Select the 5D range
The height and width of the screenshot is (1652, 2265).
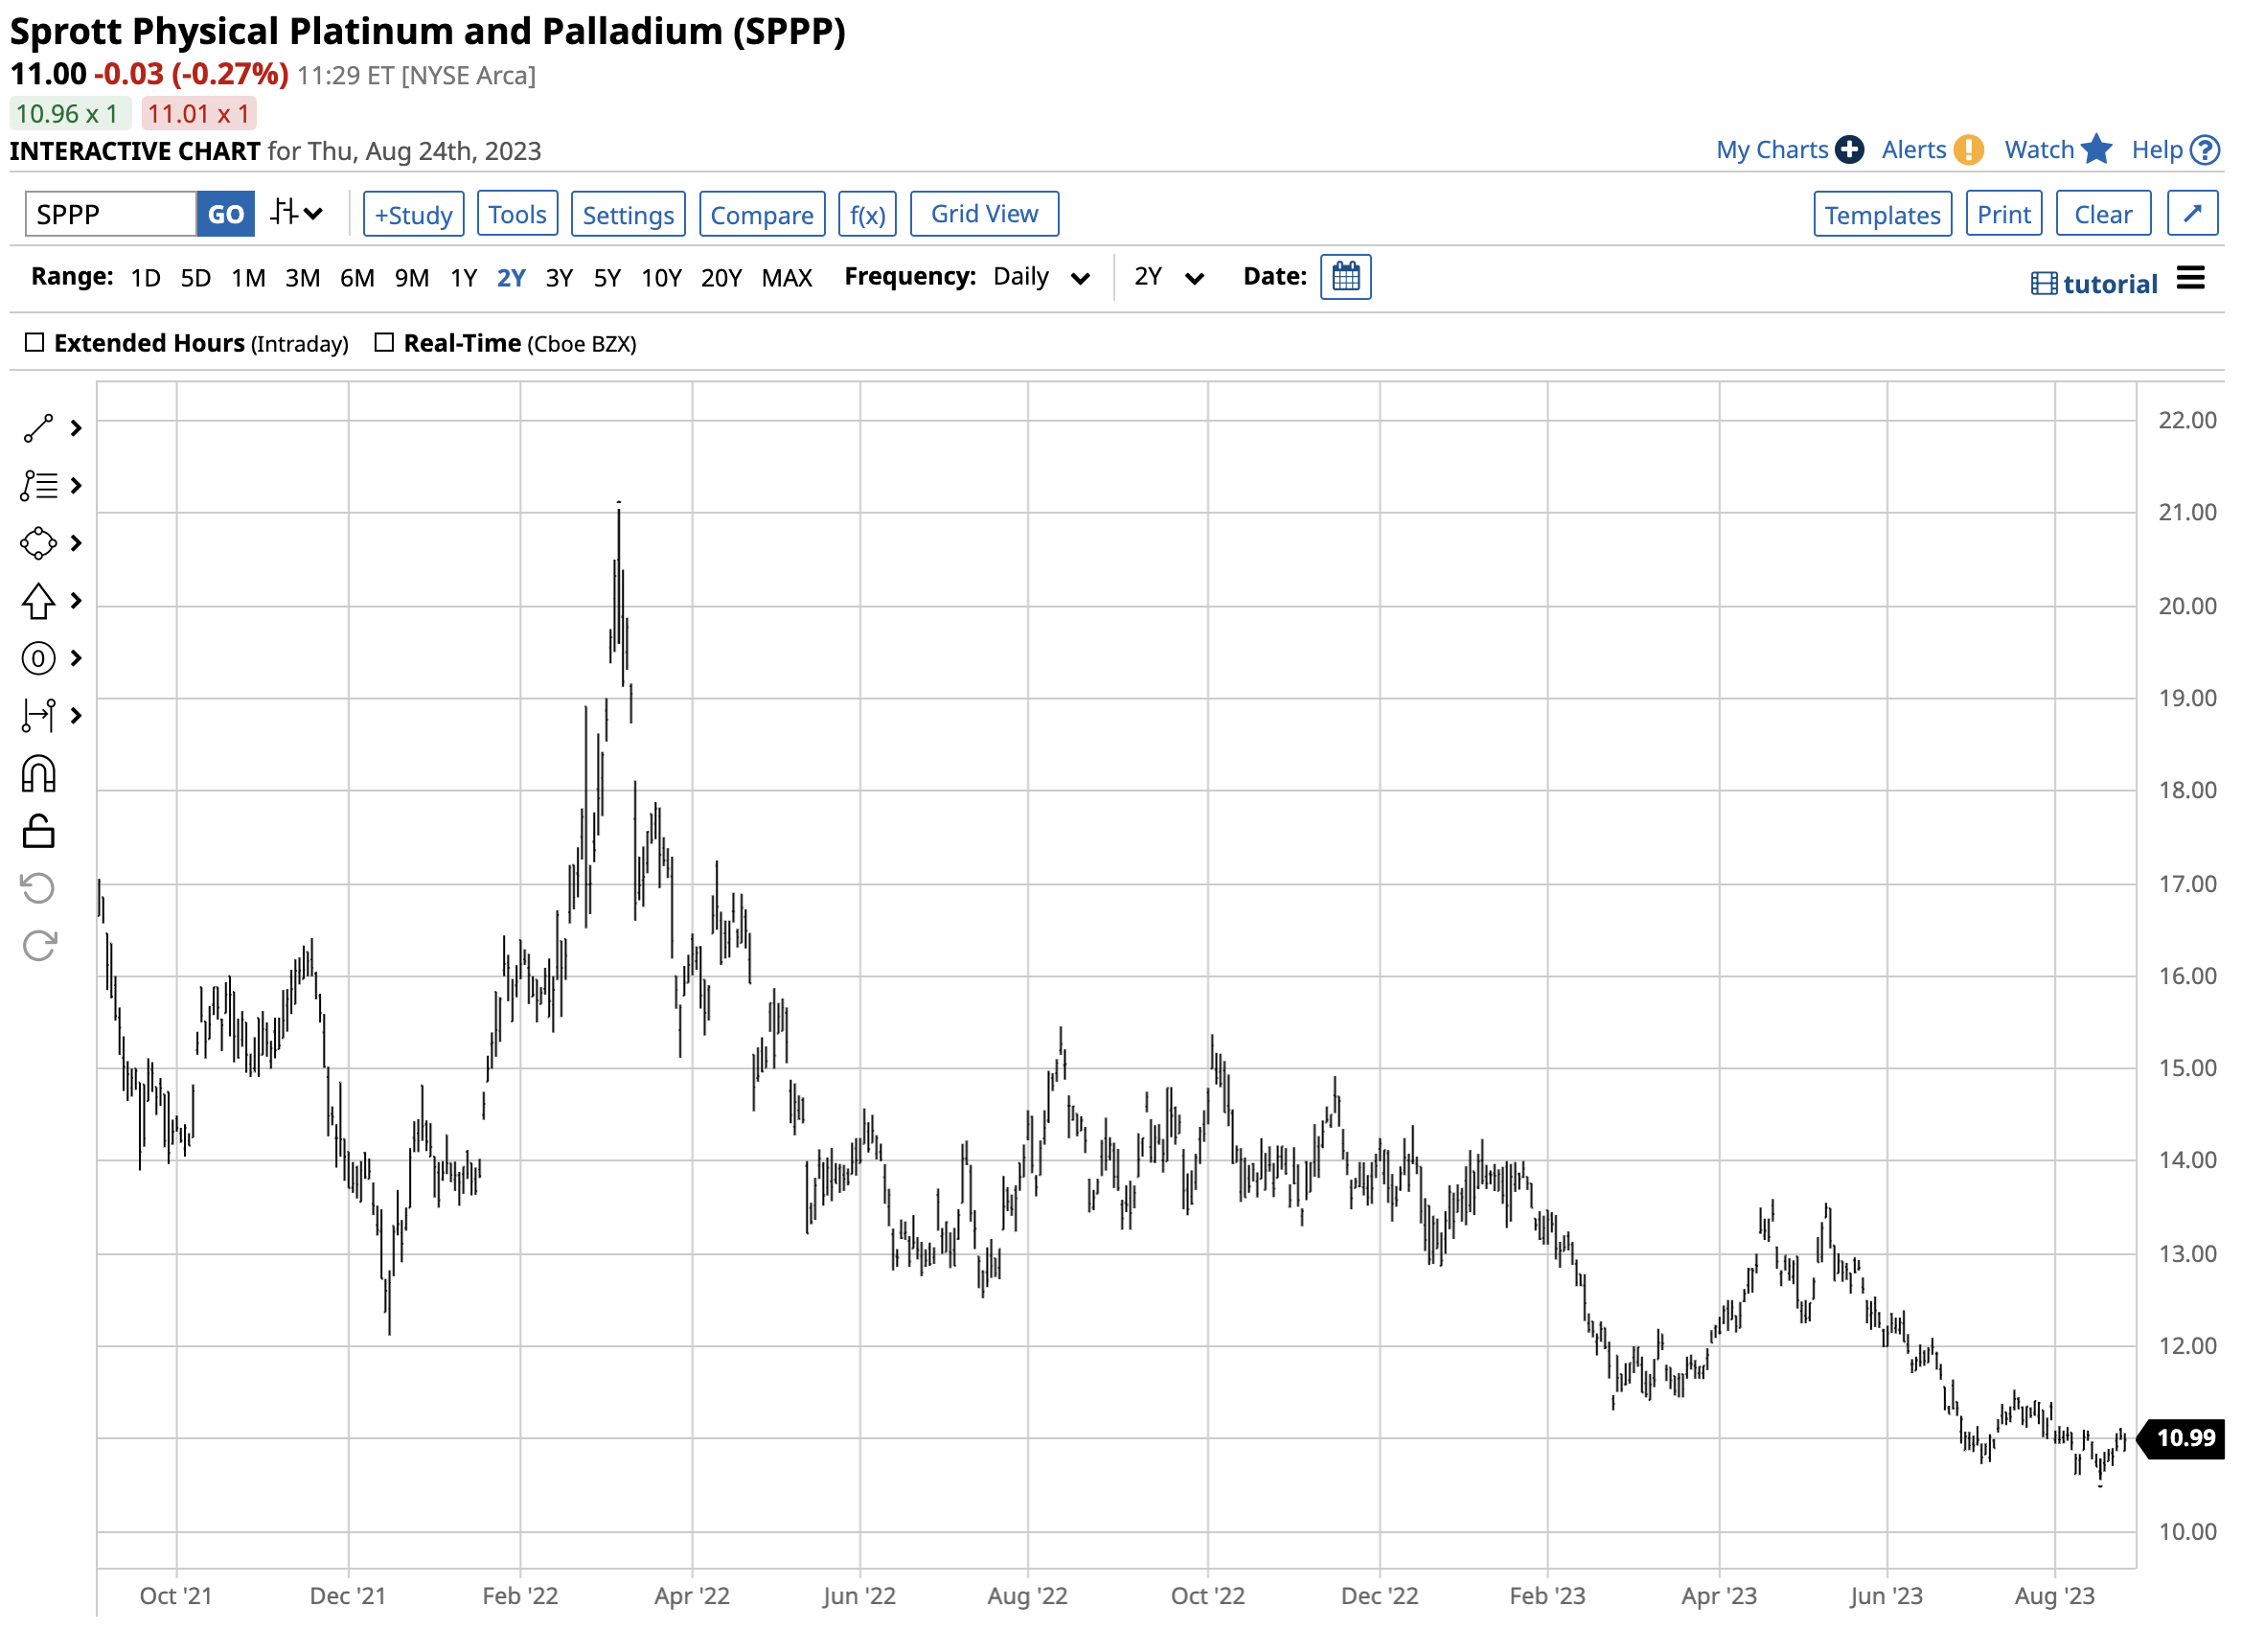pos(196,278)
